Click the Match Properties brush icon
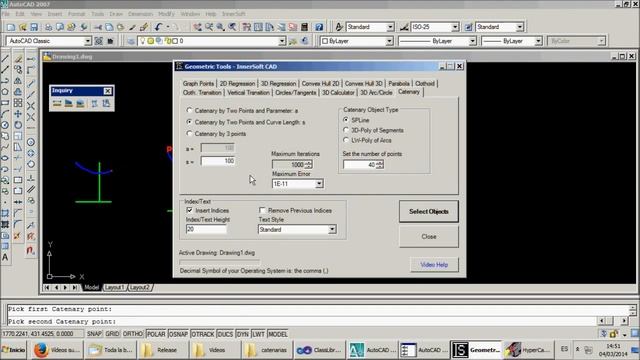The width and height of the screenshot is (640, 360). (132, 27)
